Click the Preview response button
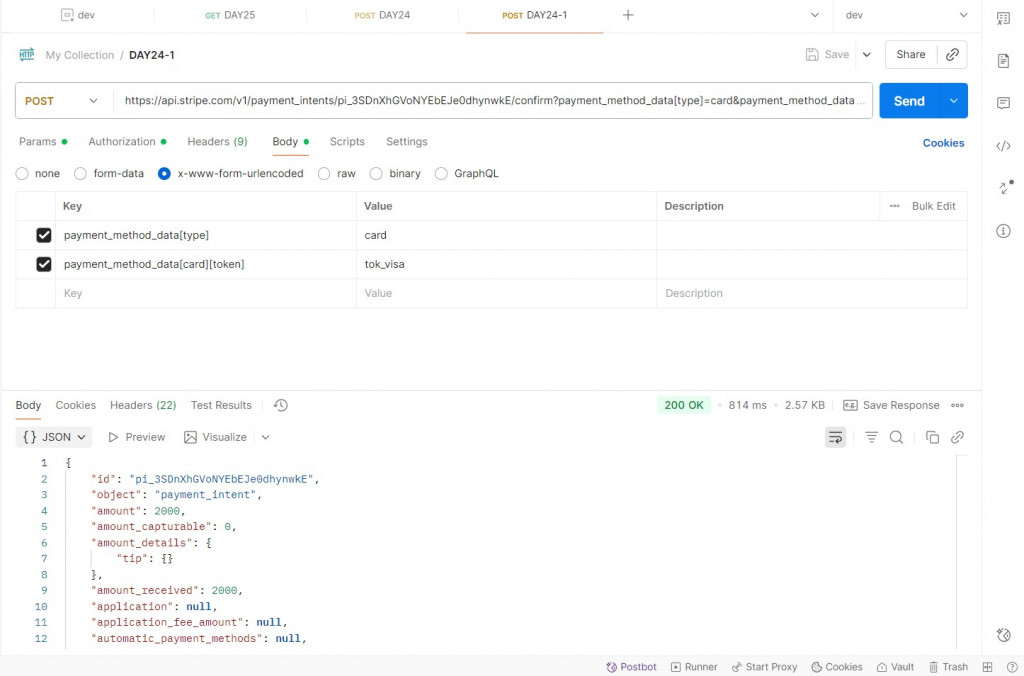This screenshot has width=1024, height=676. (136, 437)
